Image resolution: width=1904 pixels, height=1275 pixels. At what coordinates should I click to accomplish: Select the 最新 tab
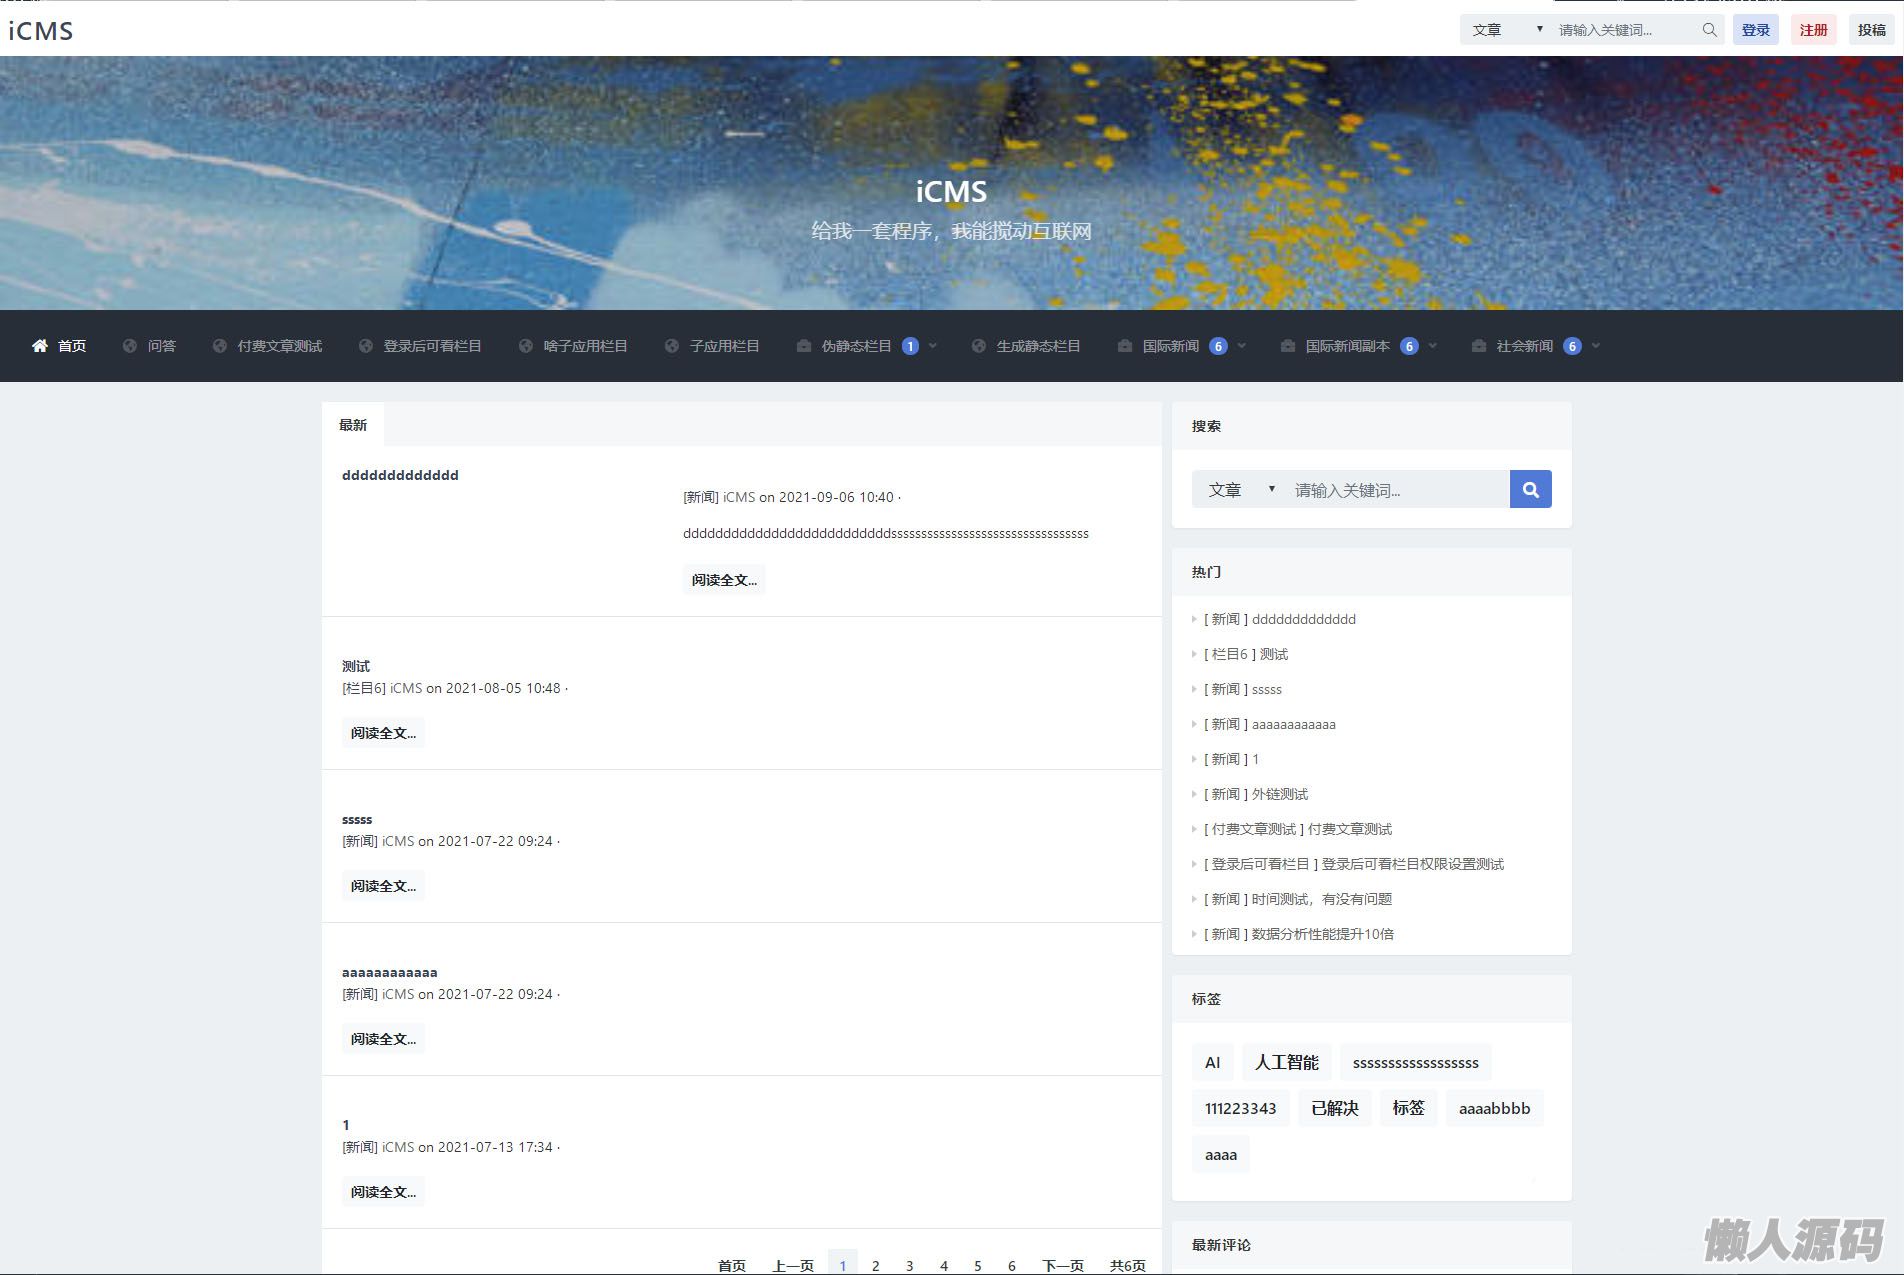pos(353,425)
